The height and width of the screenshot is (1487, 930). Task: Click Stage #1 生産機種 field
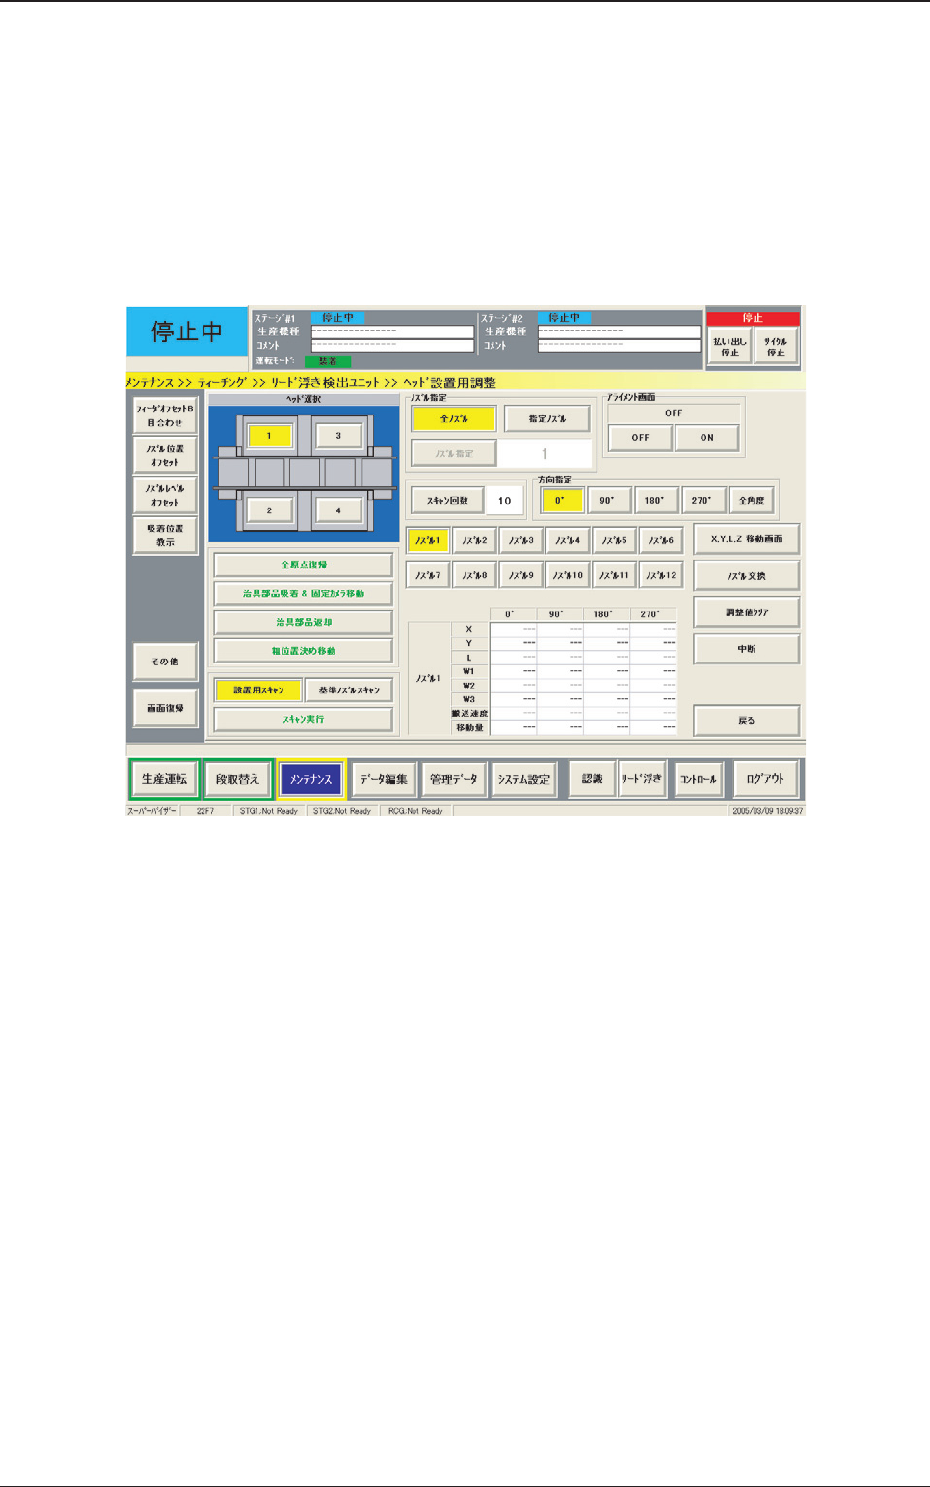(x=392, y=331)
